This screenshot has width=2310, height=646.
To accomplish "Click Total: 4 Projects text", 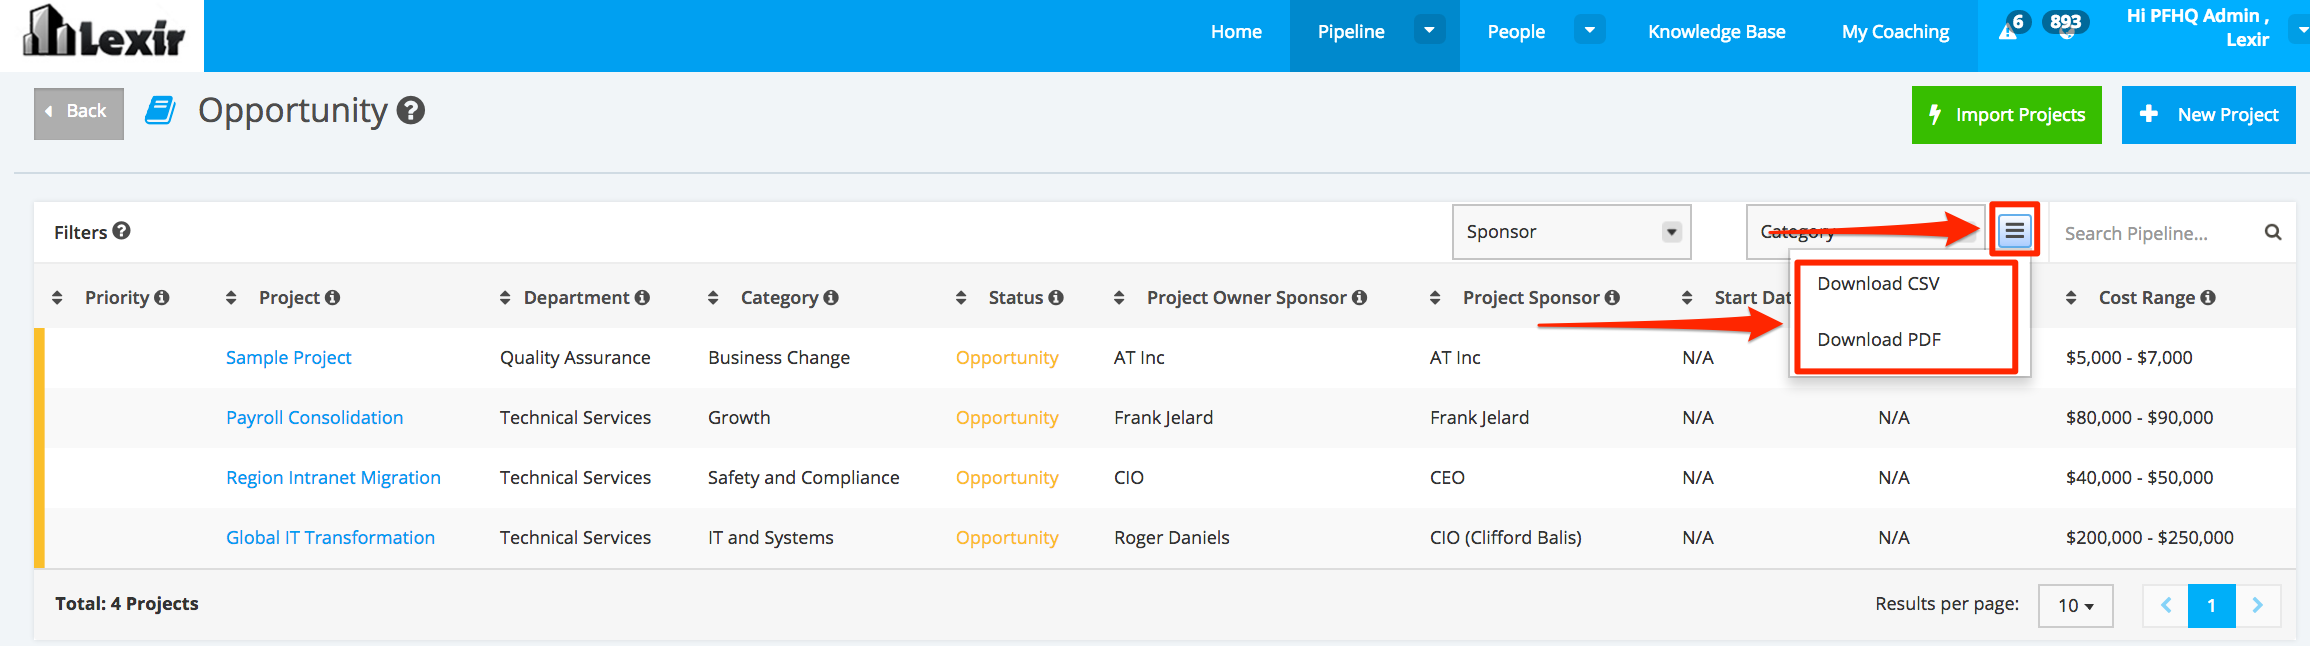I will pyautogui.click(x=127, y=604).
